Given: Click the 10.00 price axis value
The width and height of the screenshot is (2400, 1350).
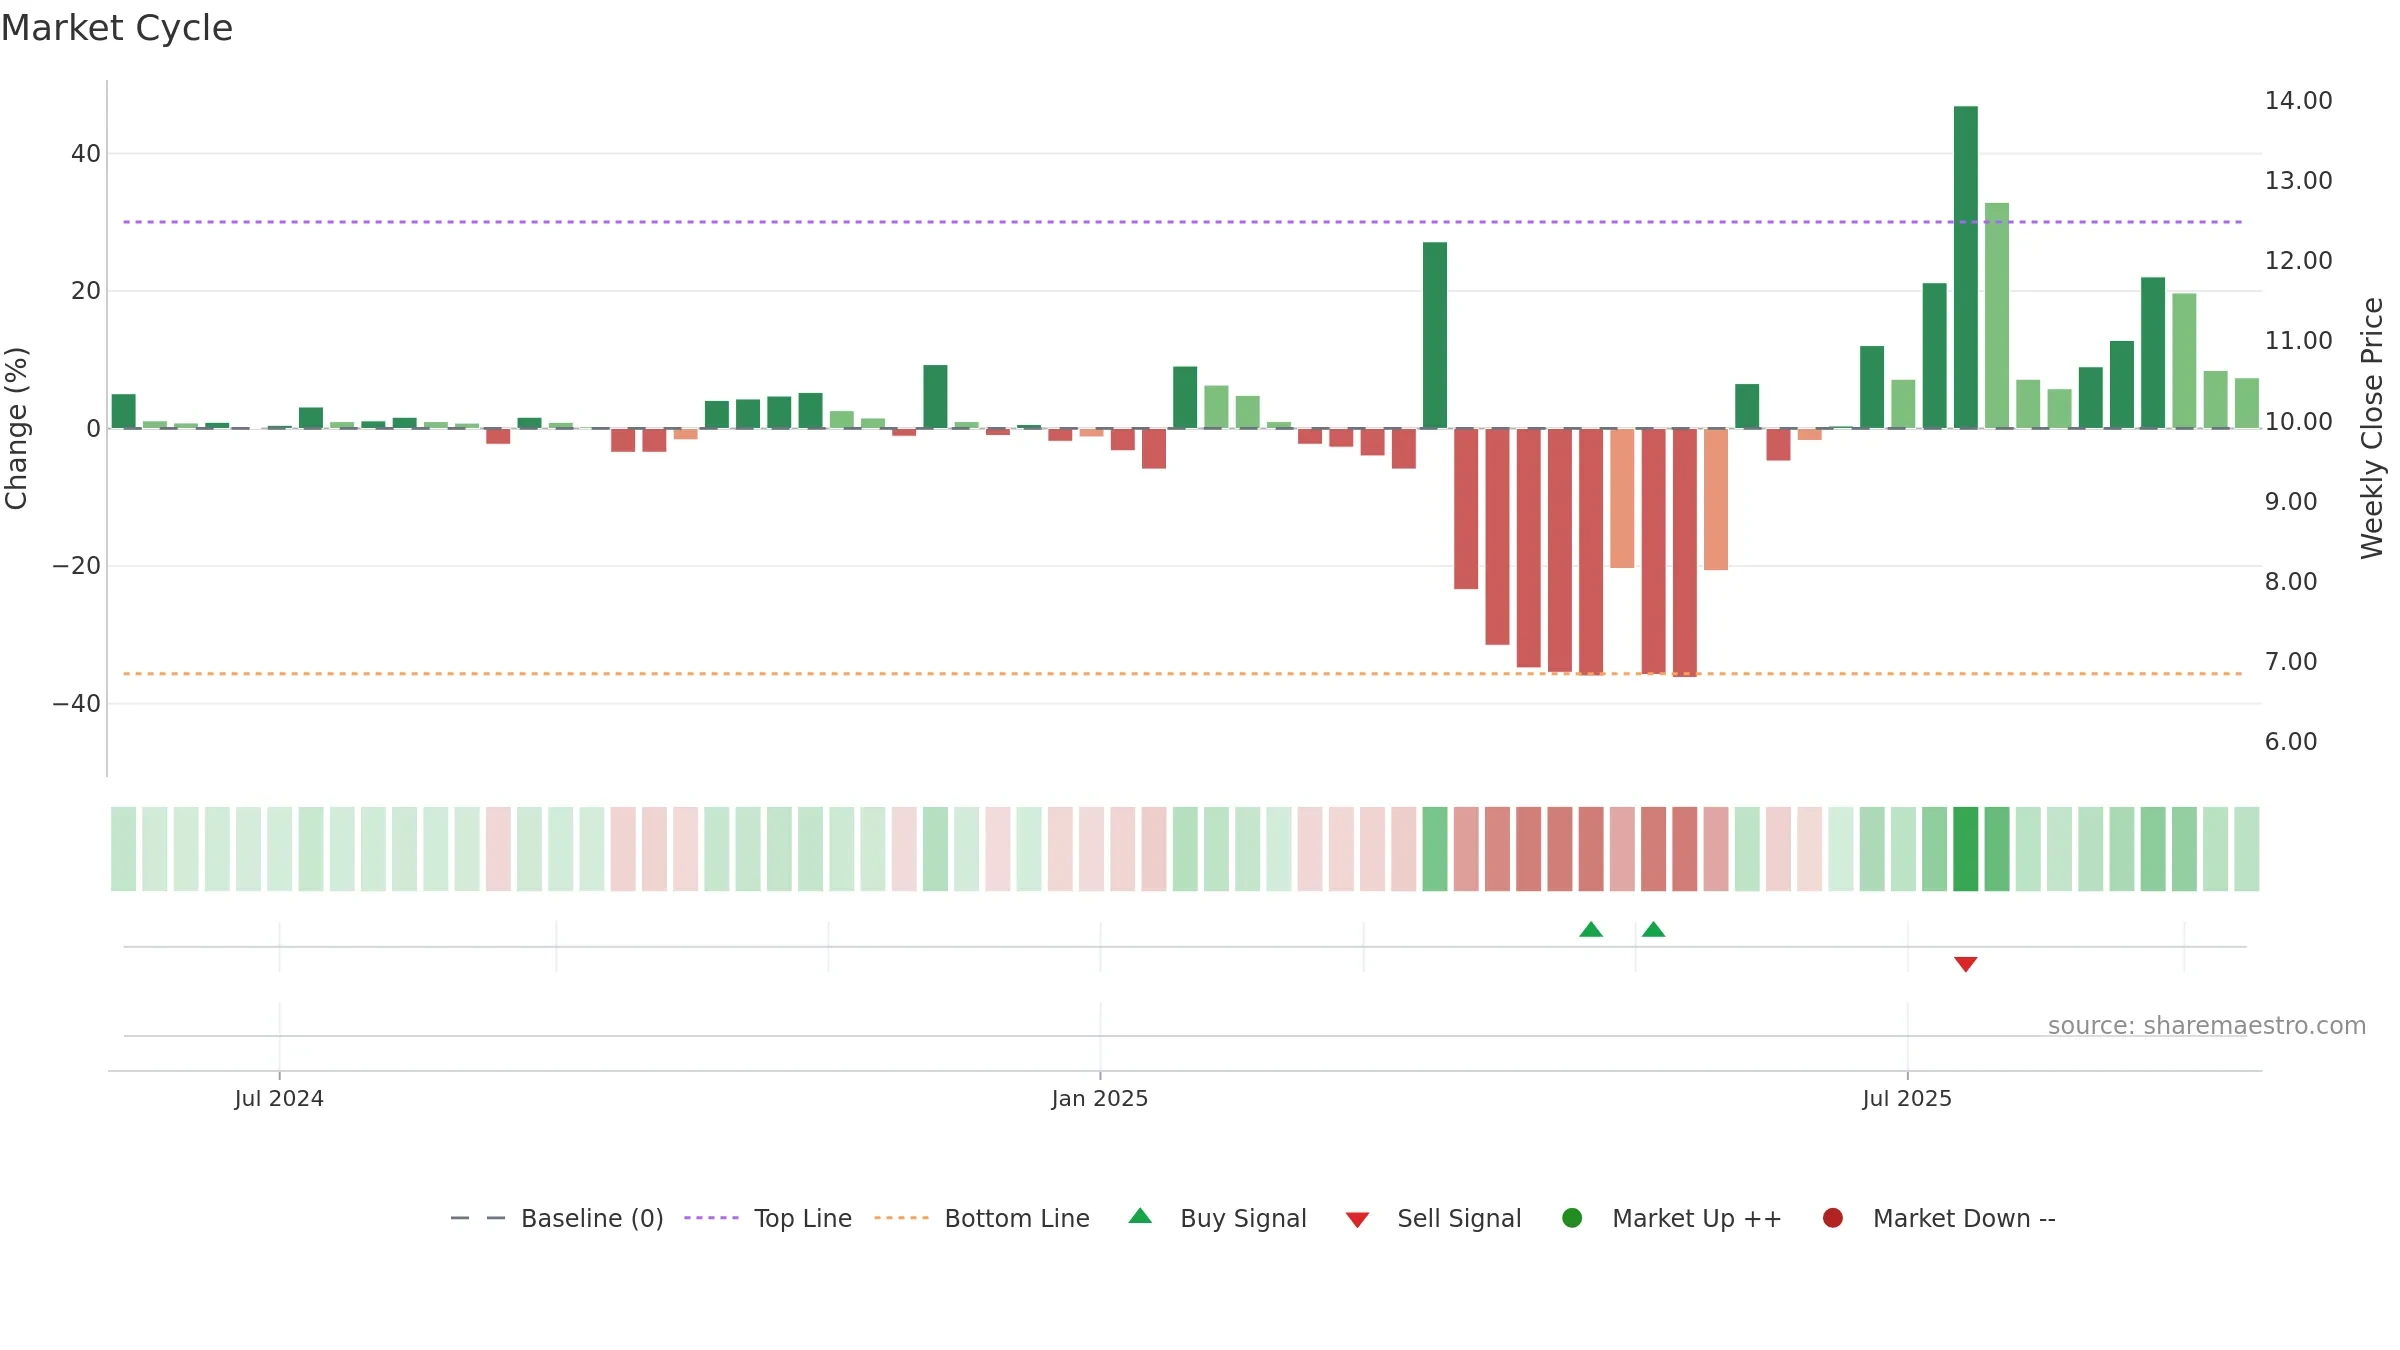Looking at the screenshot, I should click(2298, 421).
